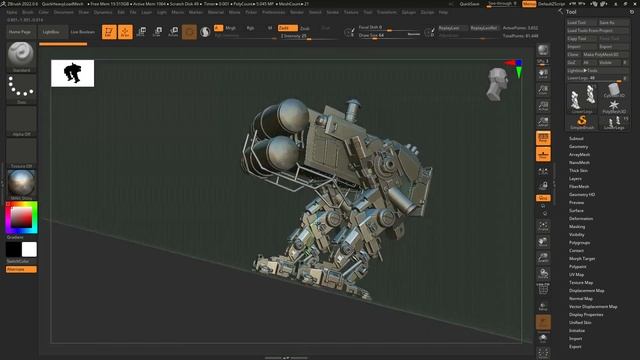Toggle Edit mode button
The width and height of the screenshot is (640, 360).
(x=109, y=32)
